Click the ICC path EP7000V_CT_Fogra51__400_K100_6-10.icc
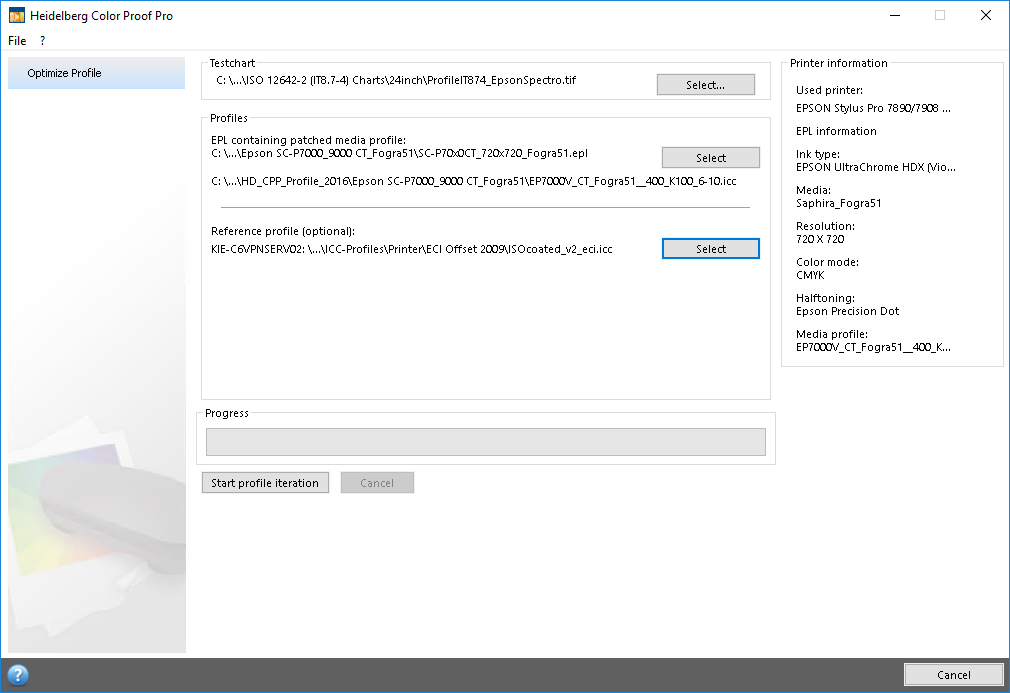The width and height of the screenshot is (1010, 693). [473, 182]
